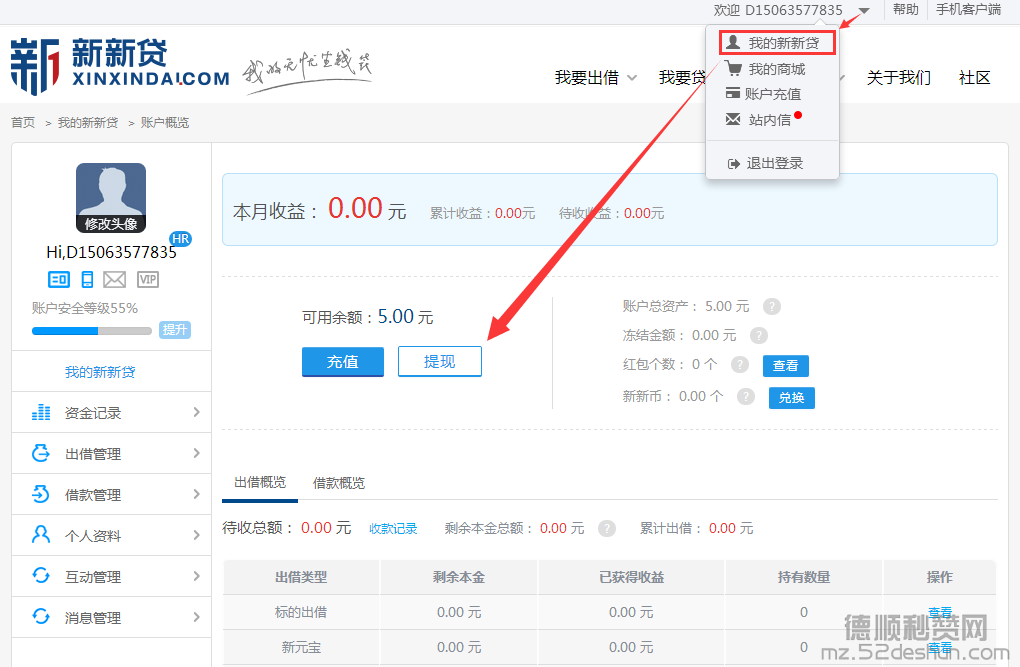The height and width of the screenshot is (667, 1020).
Task: Click the mobile phone verification icon
Action: (87, 280)
